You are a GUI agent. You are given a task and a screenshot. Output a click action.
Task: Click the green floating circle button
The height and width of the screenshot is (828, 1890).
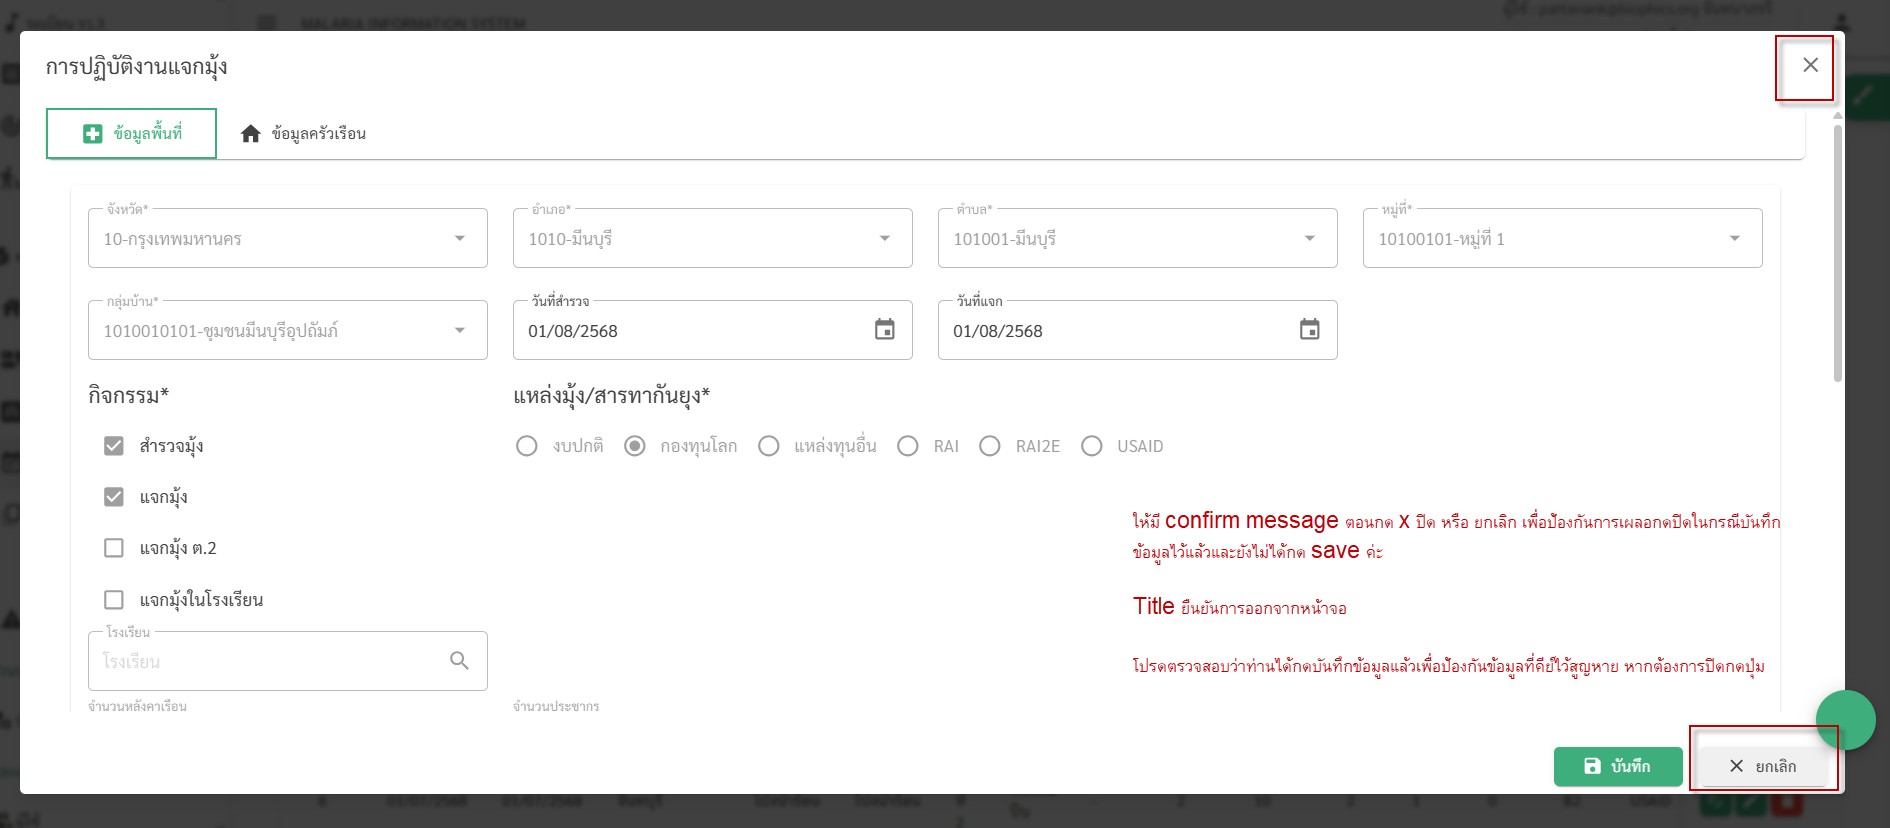(x=1845, y=720)
